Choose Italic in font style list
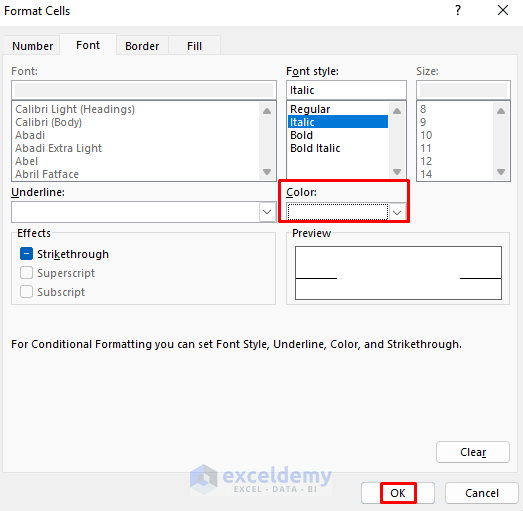Image resolution: width=523 pixels, height=511 pixels. pyautogui.click(x=338, y=122)
